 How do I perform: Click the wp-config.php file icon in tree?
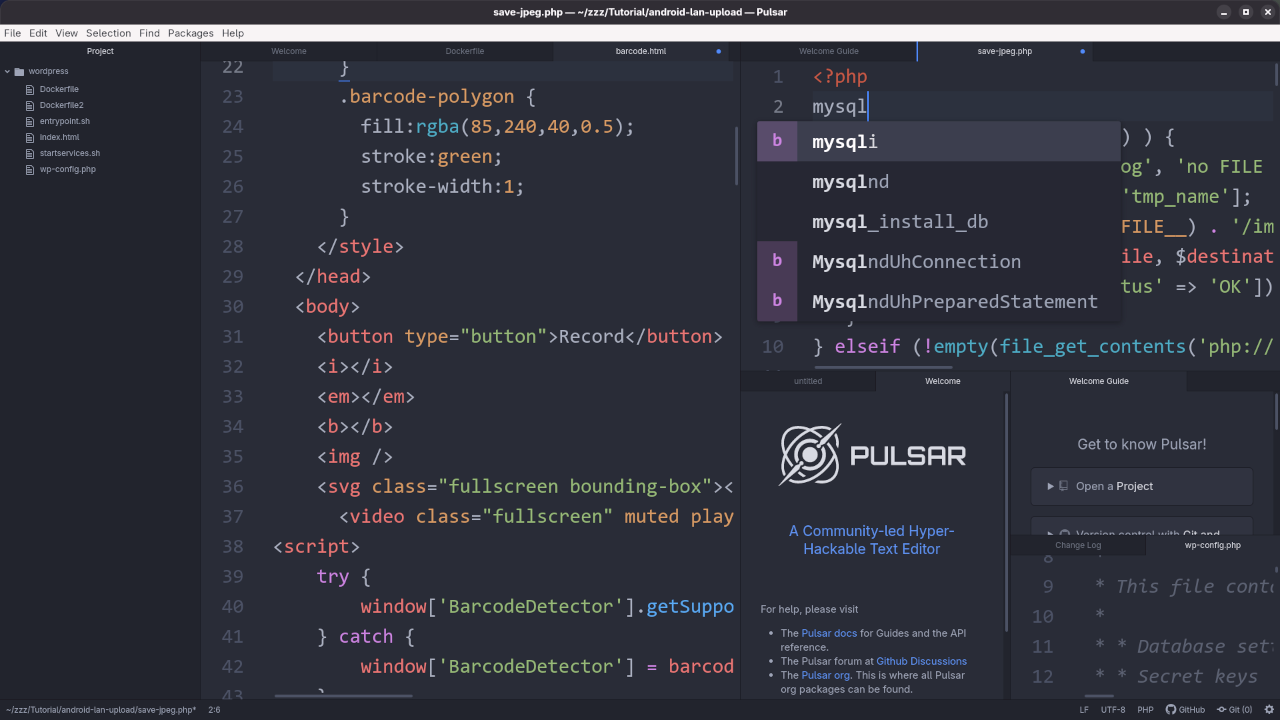30,169
